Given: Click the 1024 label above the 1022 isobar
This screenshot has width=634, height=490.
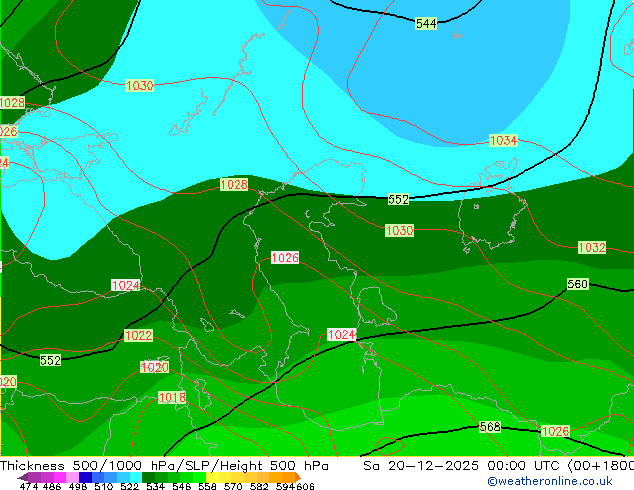Looking at the screenshot, I should (x=126, y=285).
